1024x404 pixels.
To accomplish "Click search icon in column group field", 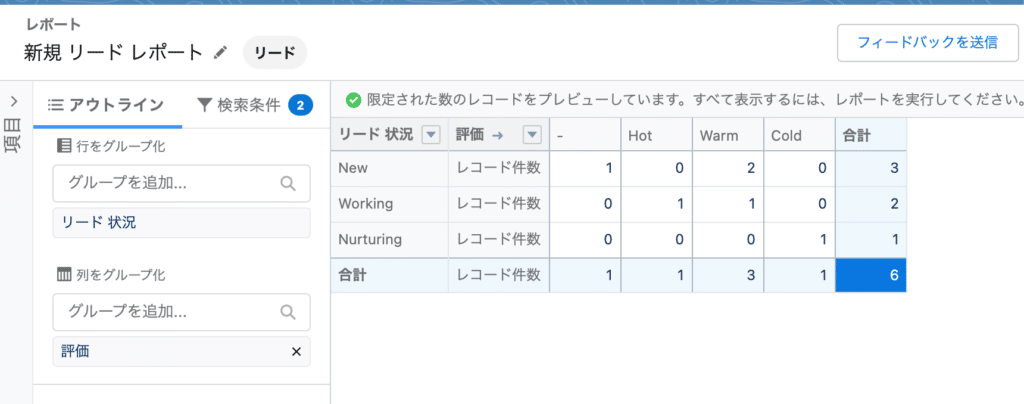I will tap(288, 312).
